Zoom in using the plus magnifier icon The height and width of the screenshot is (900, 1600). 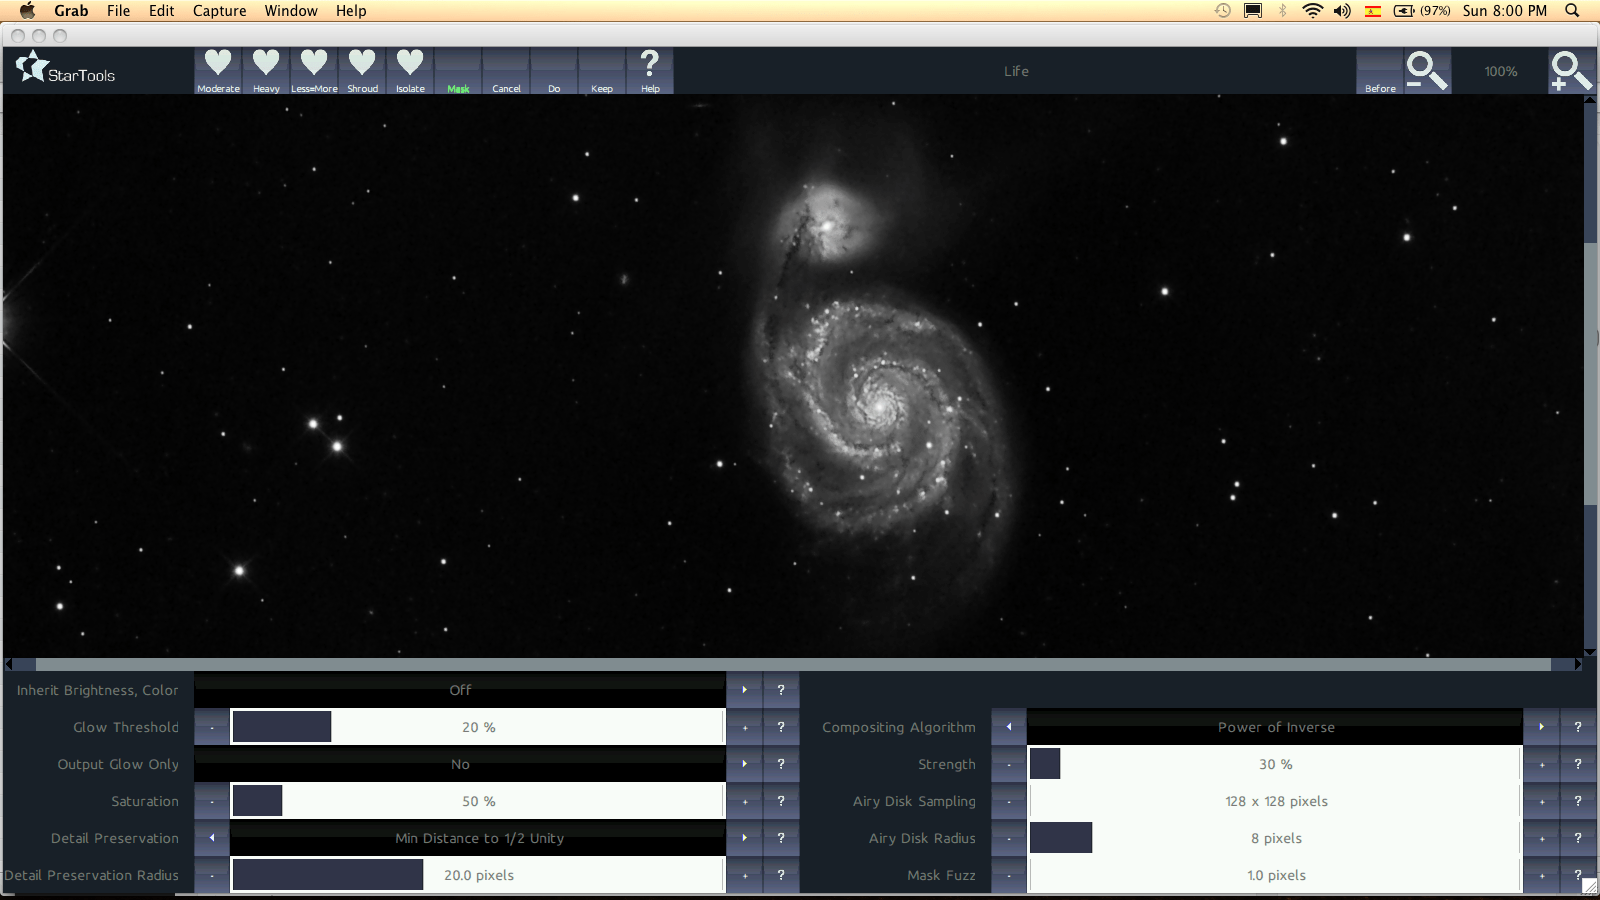(1570, 71)
